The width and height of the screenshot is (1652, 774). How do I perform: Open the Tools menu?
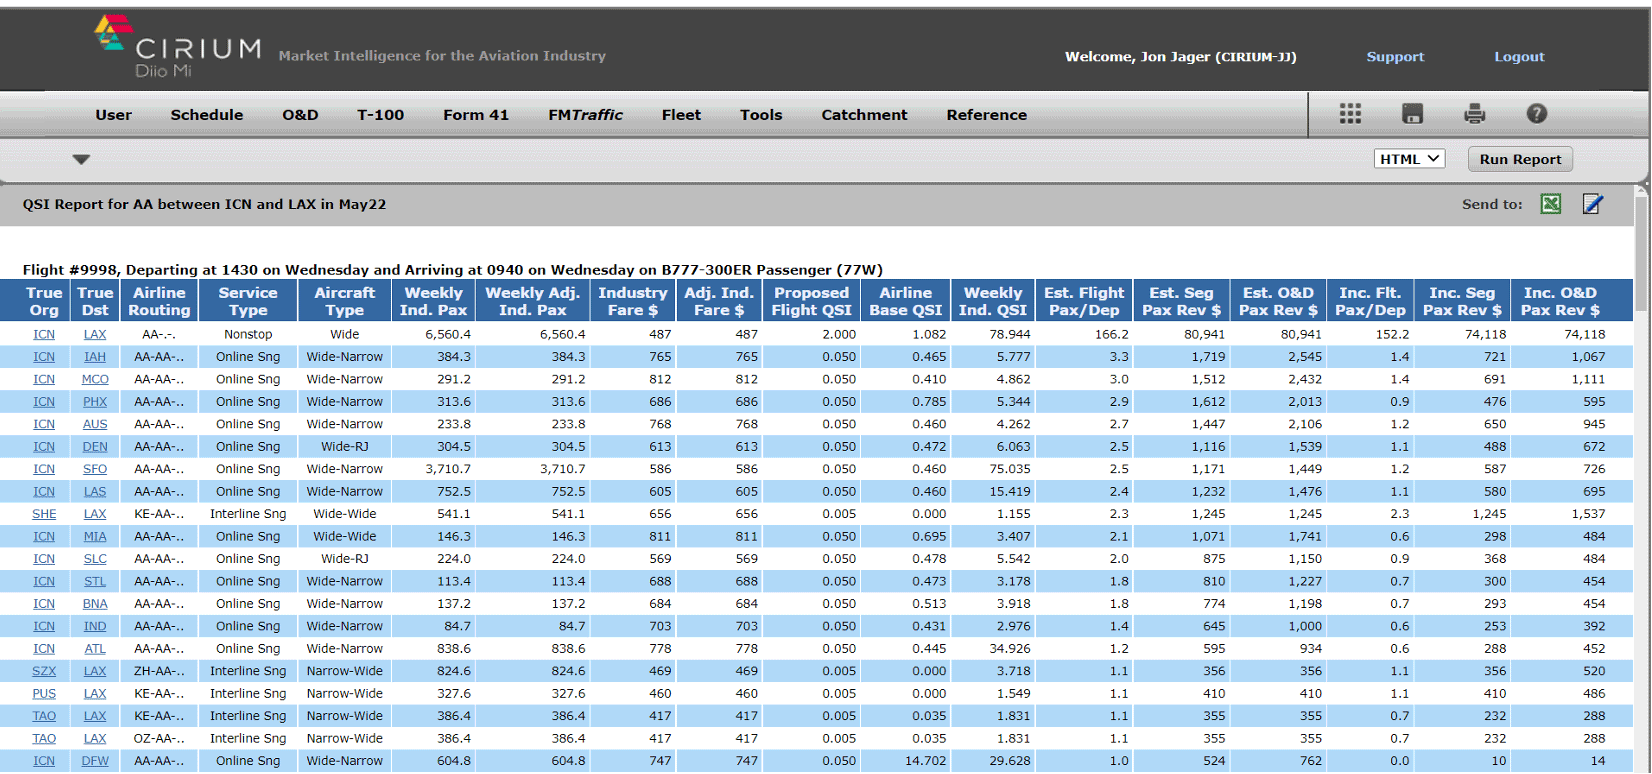(761, 115)
